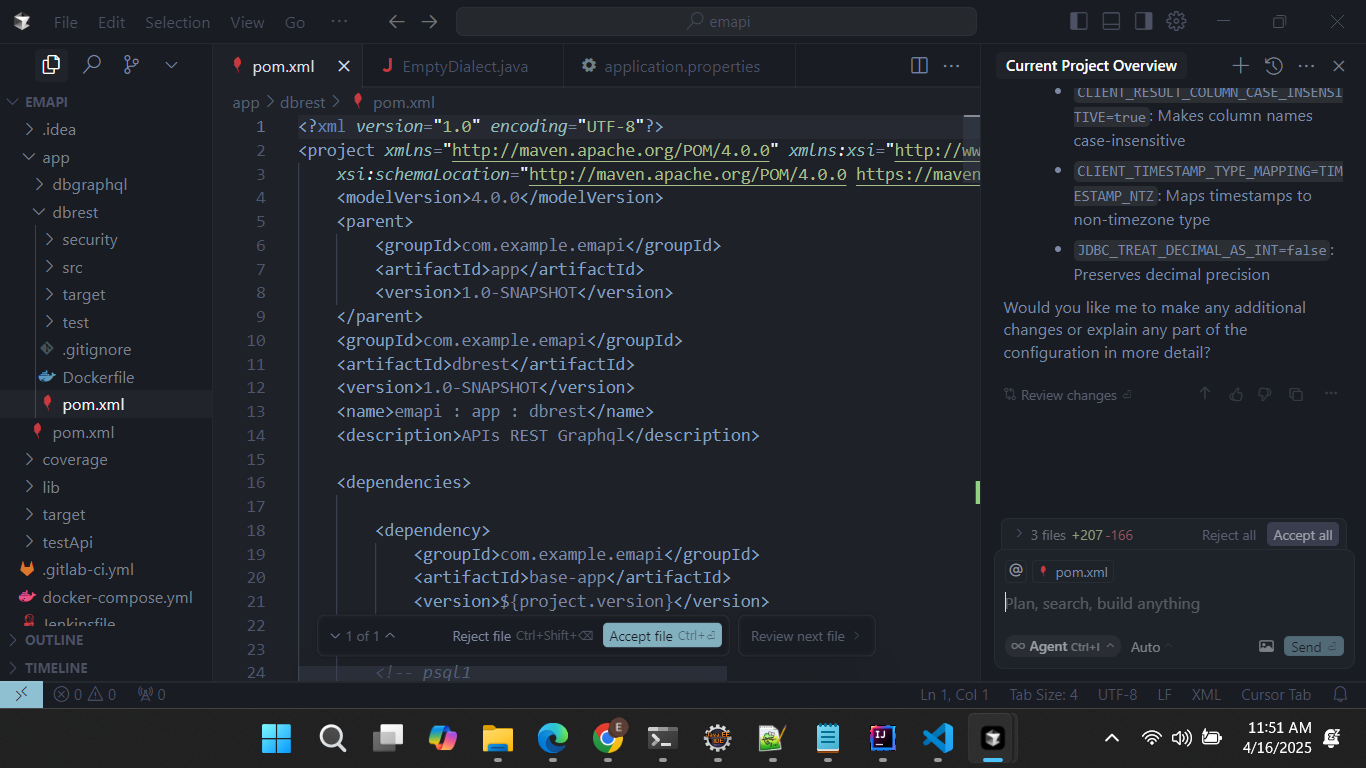Go forward with the navigation arrow

[x=429, y=22]
